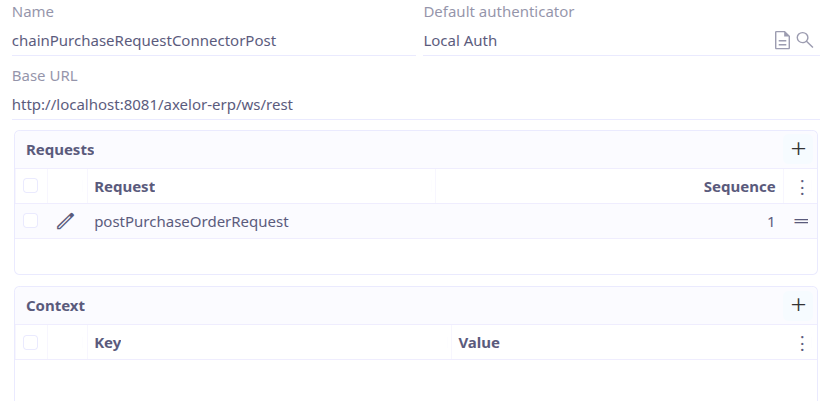The height and width of the screenshot is (401, 827).
Task: Sort Requests grid by Sequence column
Action: (739, 187)
